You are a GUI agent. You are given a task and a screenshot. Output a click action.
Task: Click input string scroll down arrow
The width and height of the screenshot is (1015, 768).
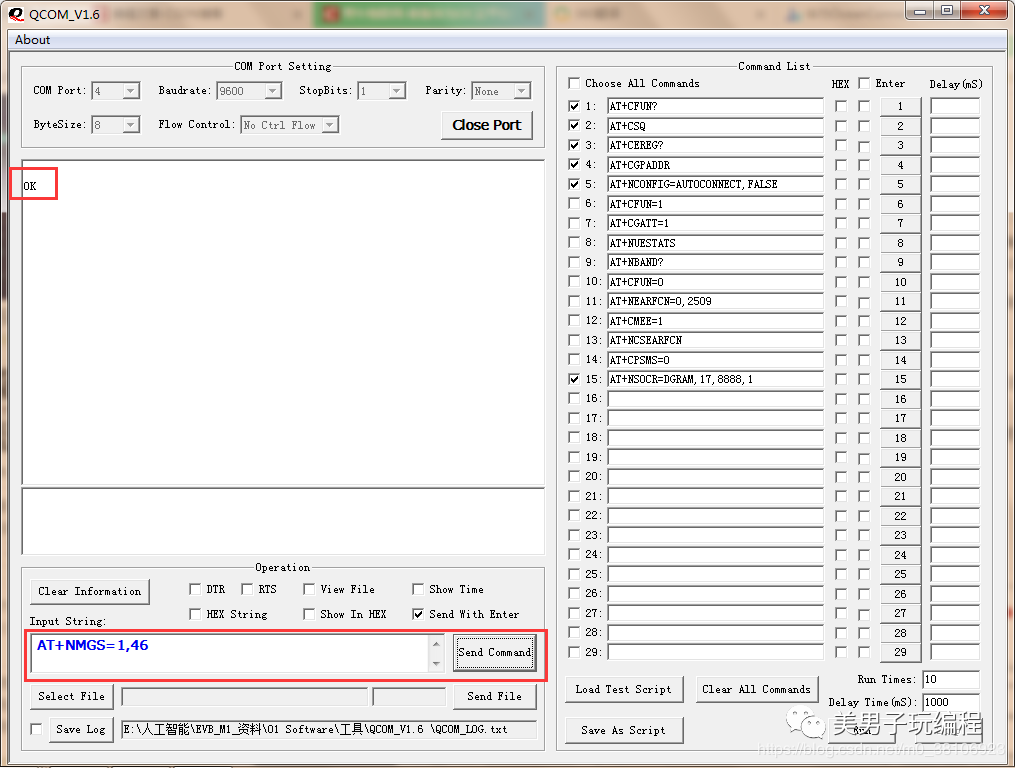[x=436, y=663]
